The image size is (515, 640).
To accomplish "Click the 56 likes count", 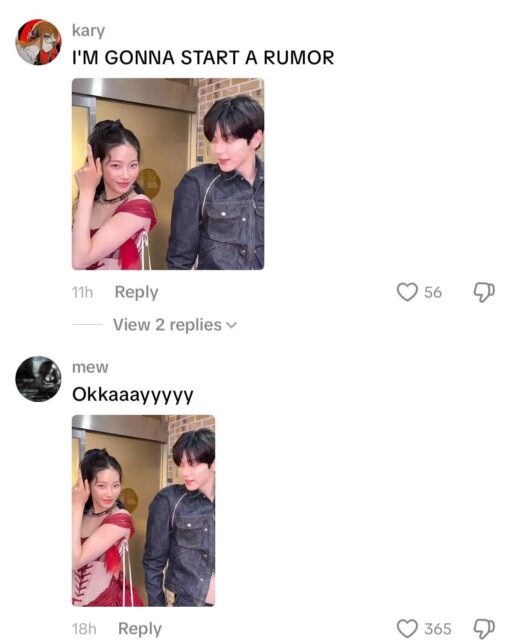I will [x=433, y=293].
